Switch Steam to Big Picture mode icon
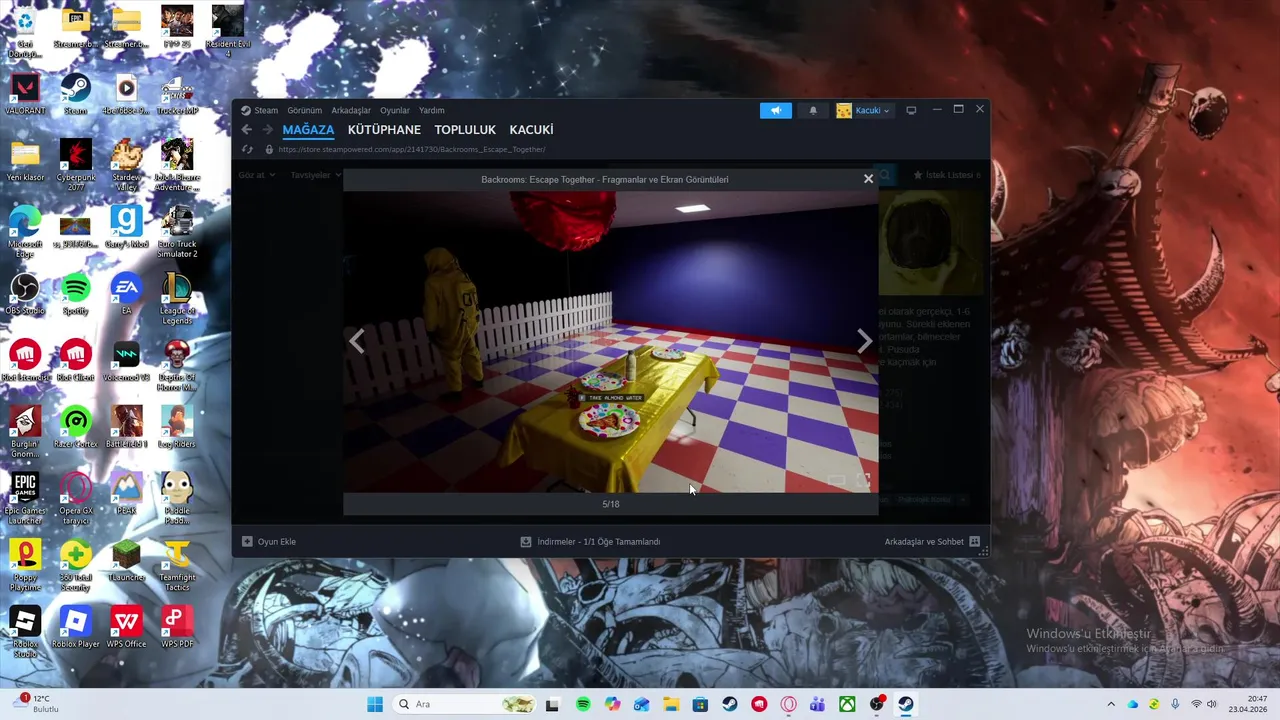Screen dimensions: 1280x720 (x=911, y=111)
